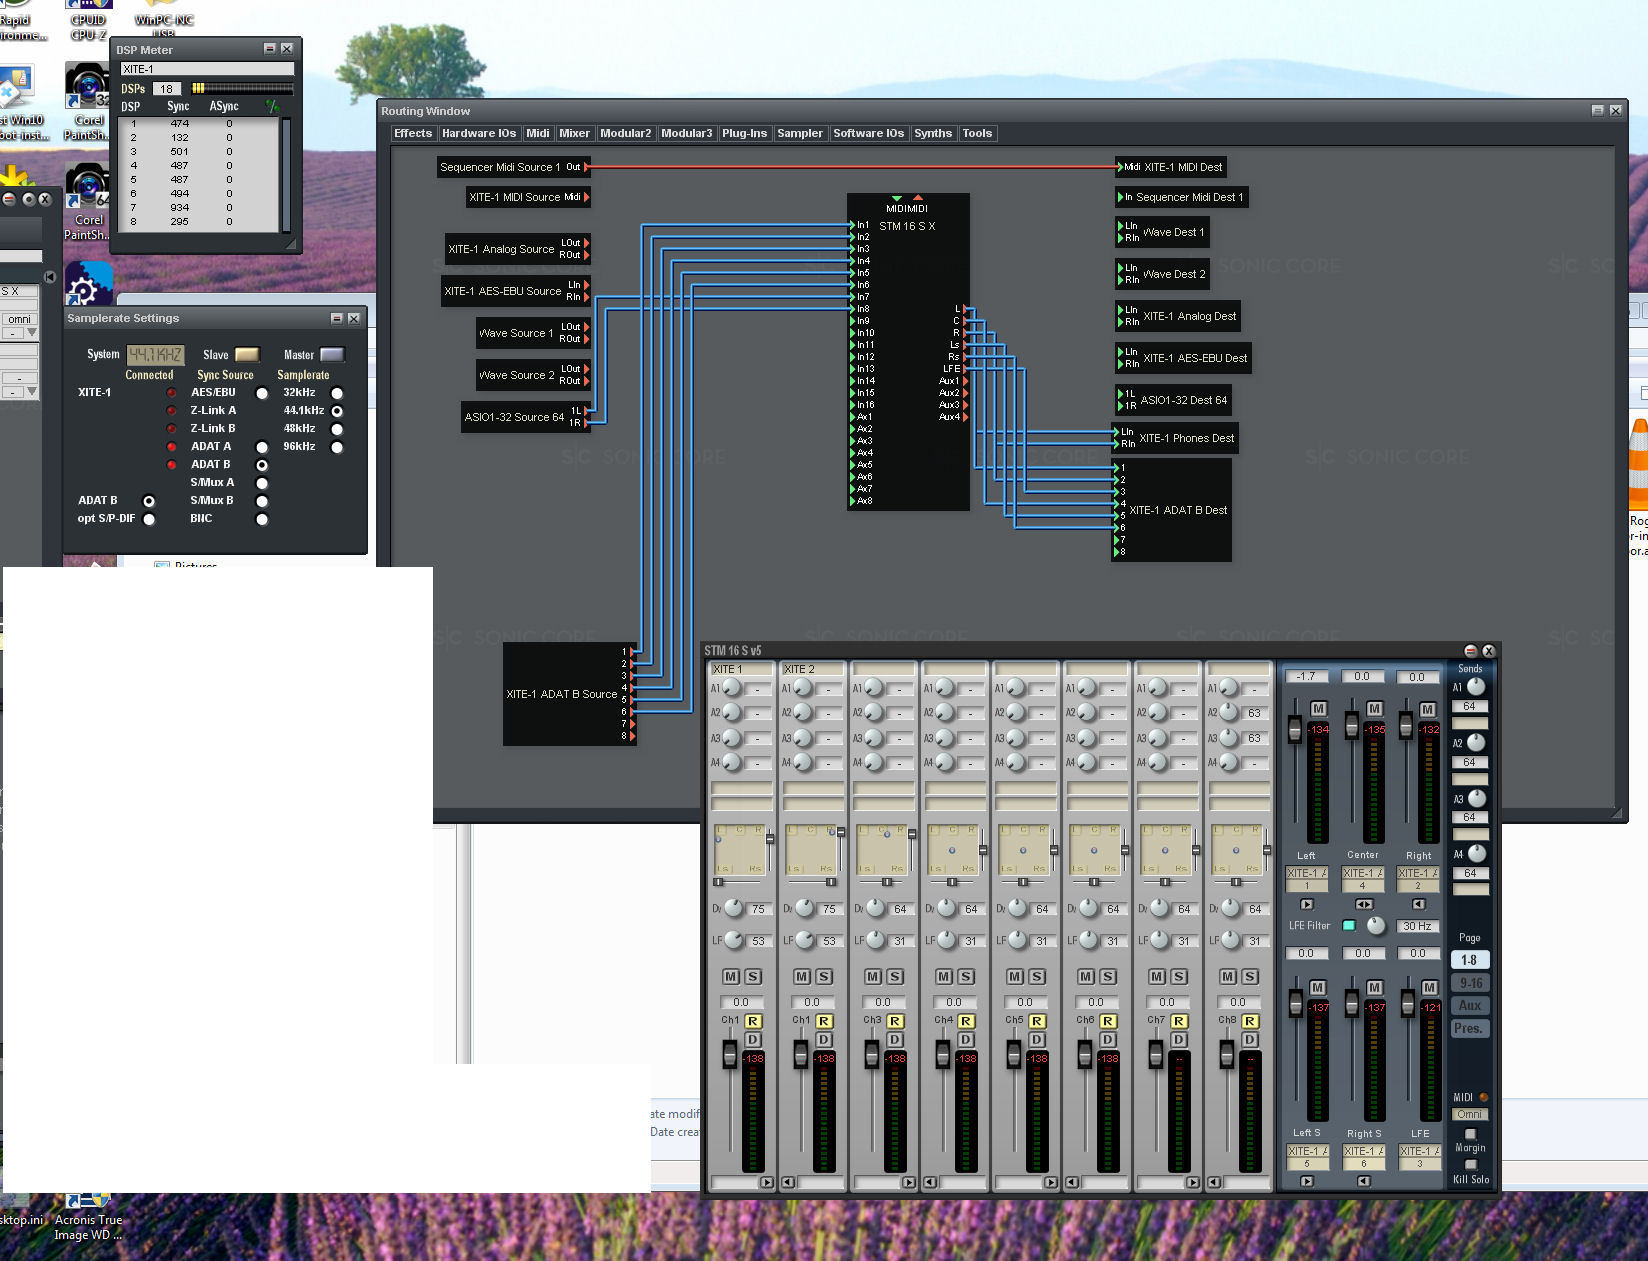The height and width of the screenshot is (1261, 1648).
Task: Click the arrow at bottom of XITE 2 strip
Action: coord(788,1182)
